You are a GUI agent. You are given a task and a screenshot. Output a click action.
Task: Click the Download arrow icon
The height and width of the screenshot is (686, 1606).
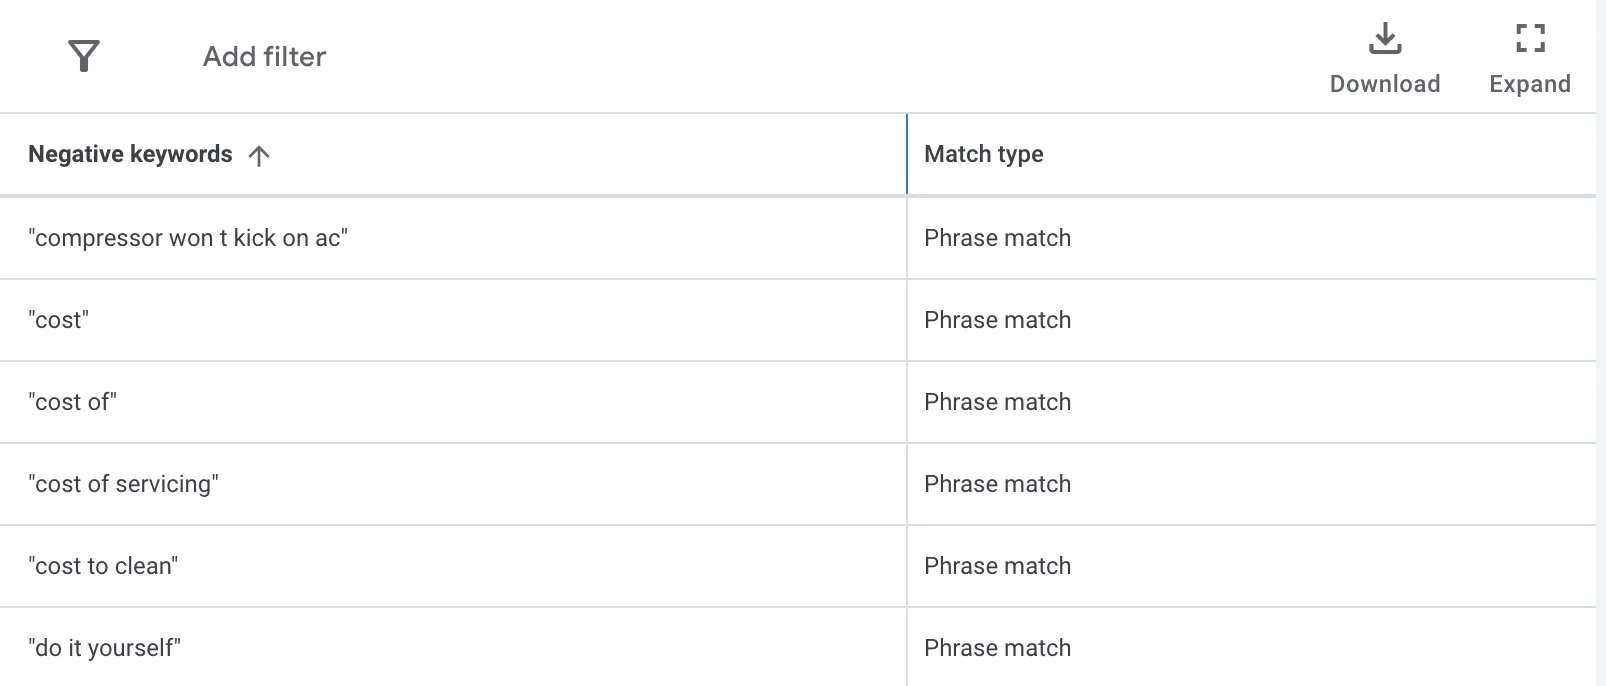tap(1384, 39)
